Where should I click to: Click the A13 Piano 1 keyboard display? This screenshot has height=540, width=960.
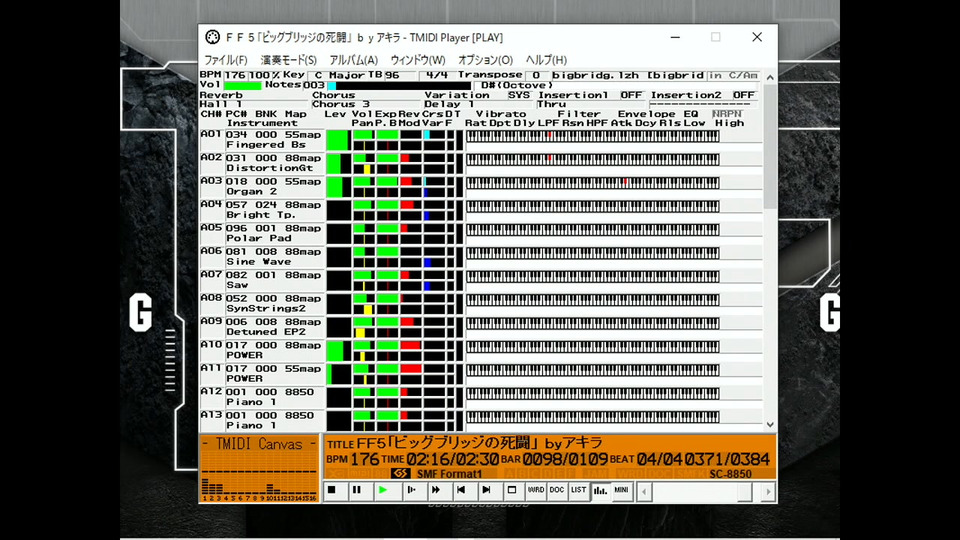(592, 417)
